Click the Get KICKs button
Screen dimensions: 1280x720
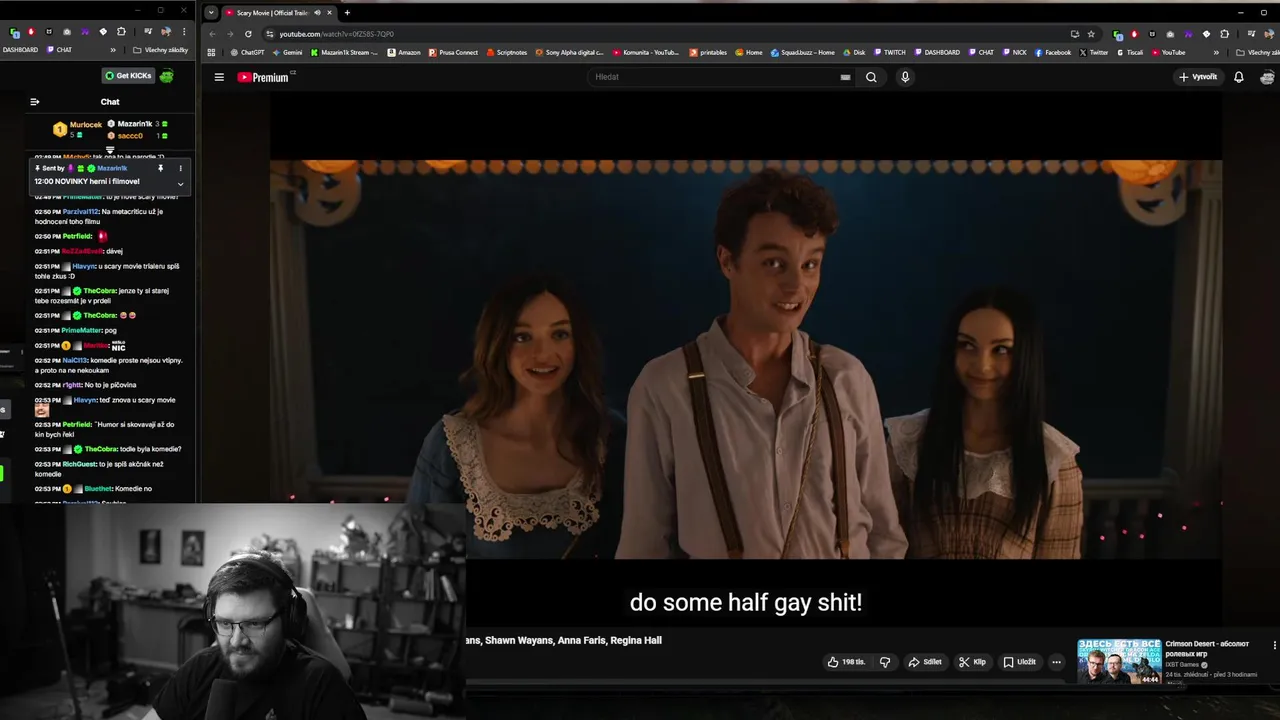(128, 76)
